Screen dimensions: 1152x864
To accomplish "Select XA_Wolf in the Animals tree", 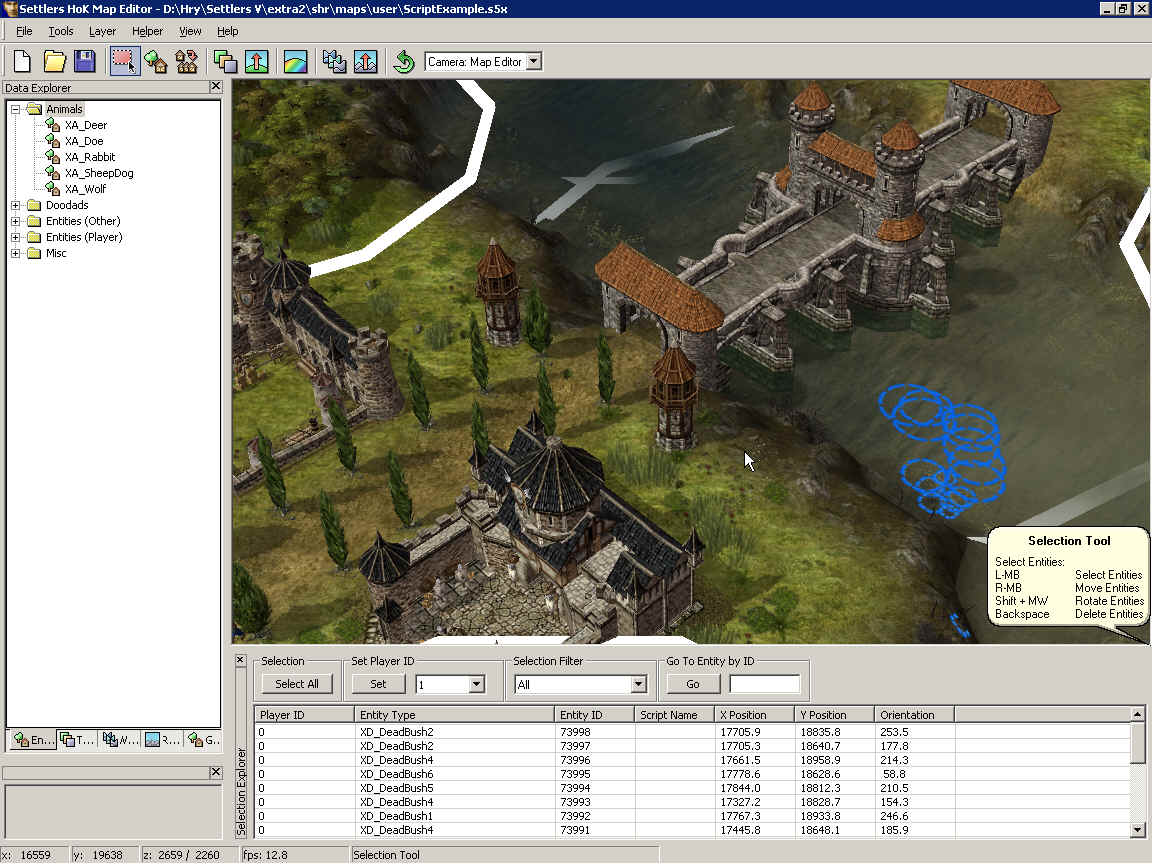I will click(x=85, y=189).
